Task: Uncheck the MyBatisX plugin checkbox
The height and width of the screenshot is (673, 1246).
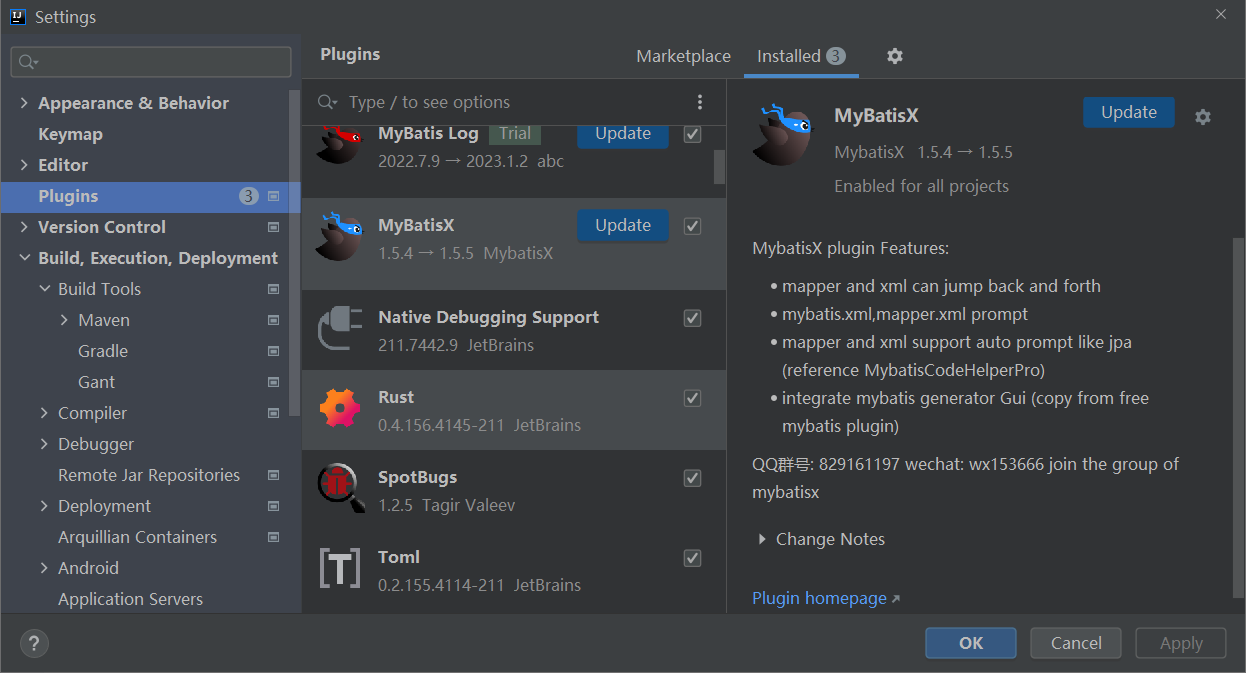Action: pyautogui.click(x=692, y=226)
